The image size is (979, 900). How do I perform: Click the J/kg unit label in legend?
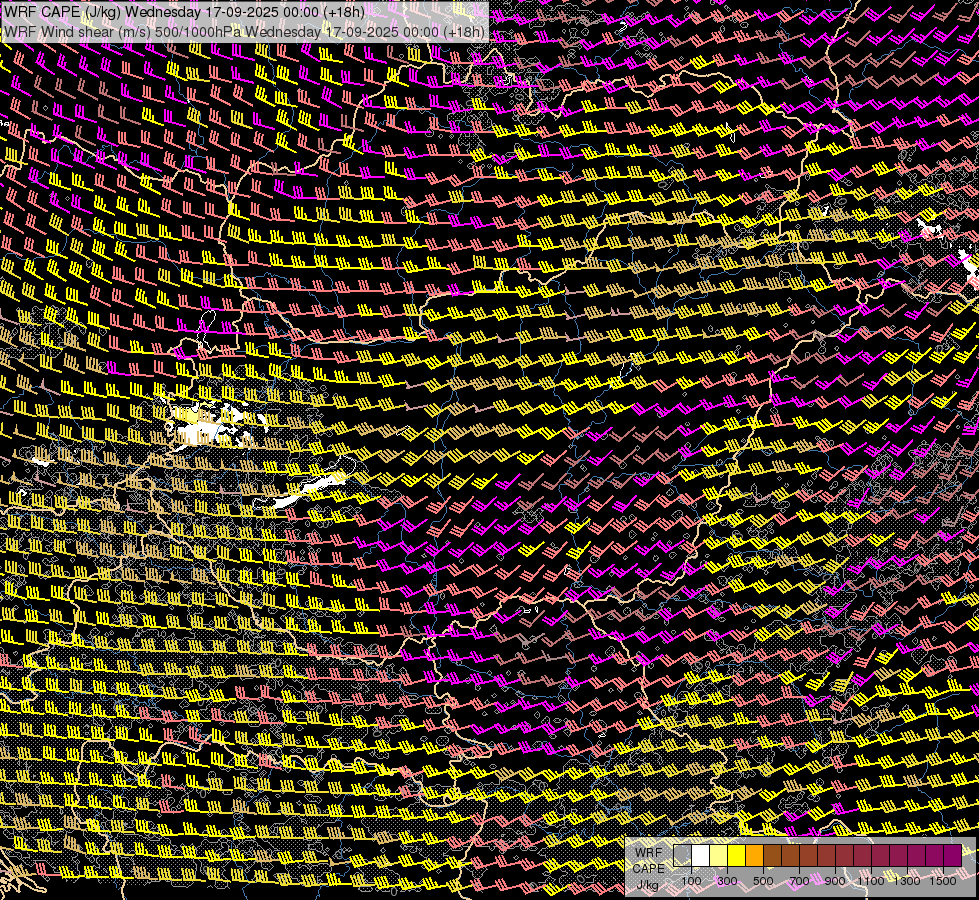click(648, 885)
